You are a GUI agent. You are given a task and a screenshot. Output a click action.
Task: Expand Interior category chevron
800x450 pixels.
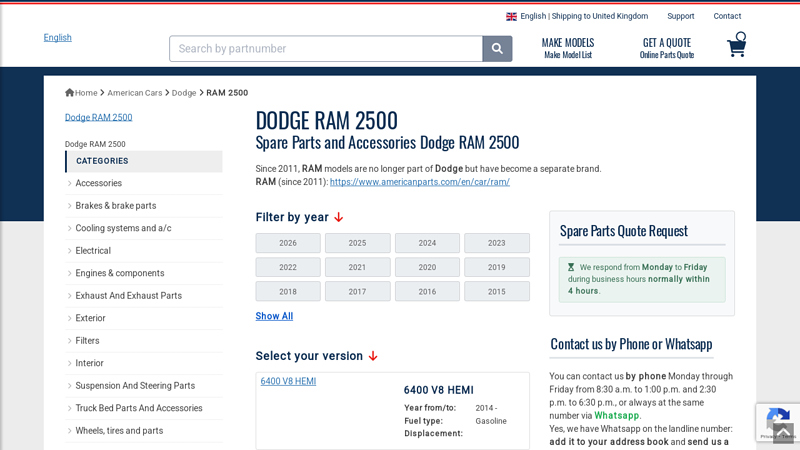coord(69,363)
